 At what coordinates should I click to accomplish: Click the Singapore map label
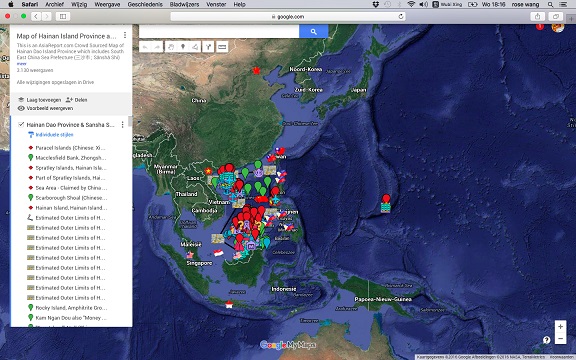click(199, 263)
